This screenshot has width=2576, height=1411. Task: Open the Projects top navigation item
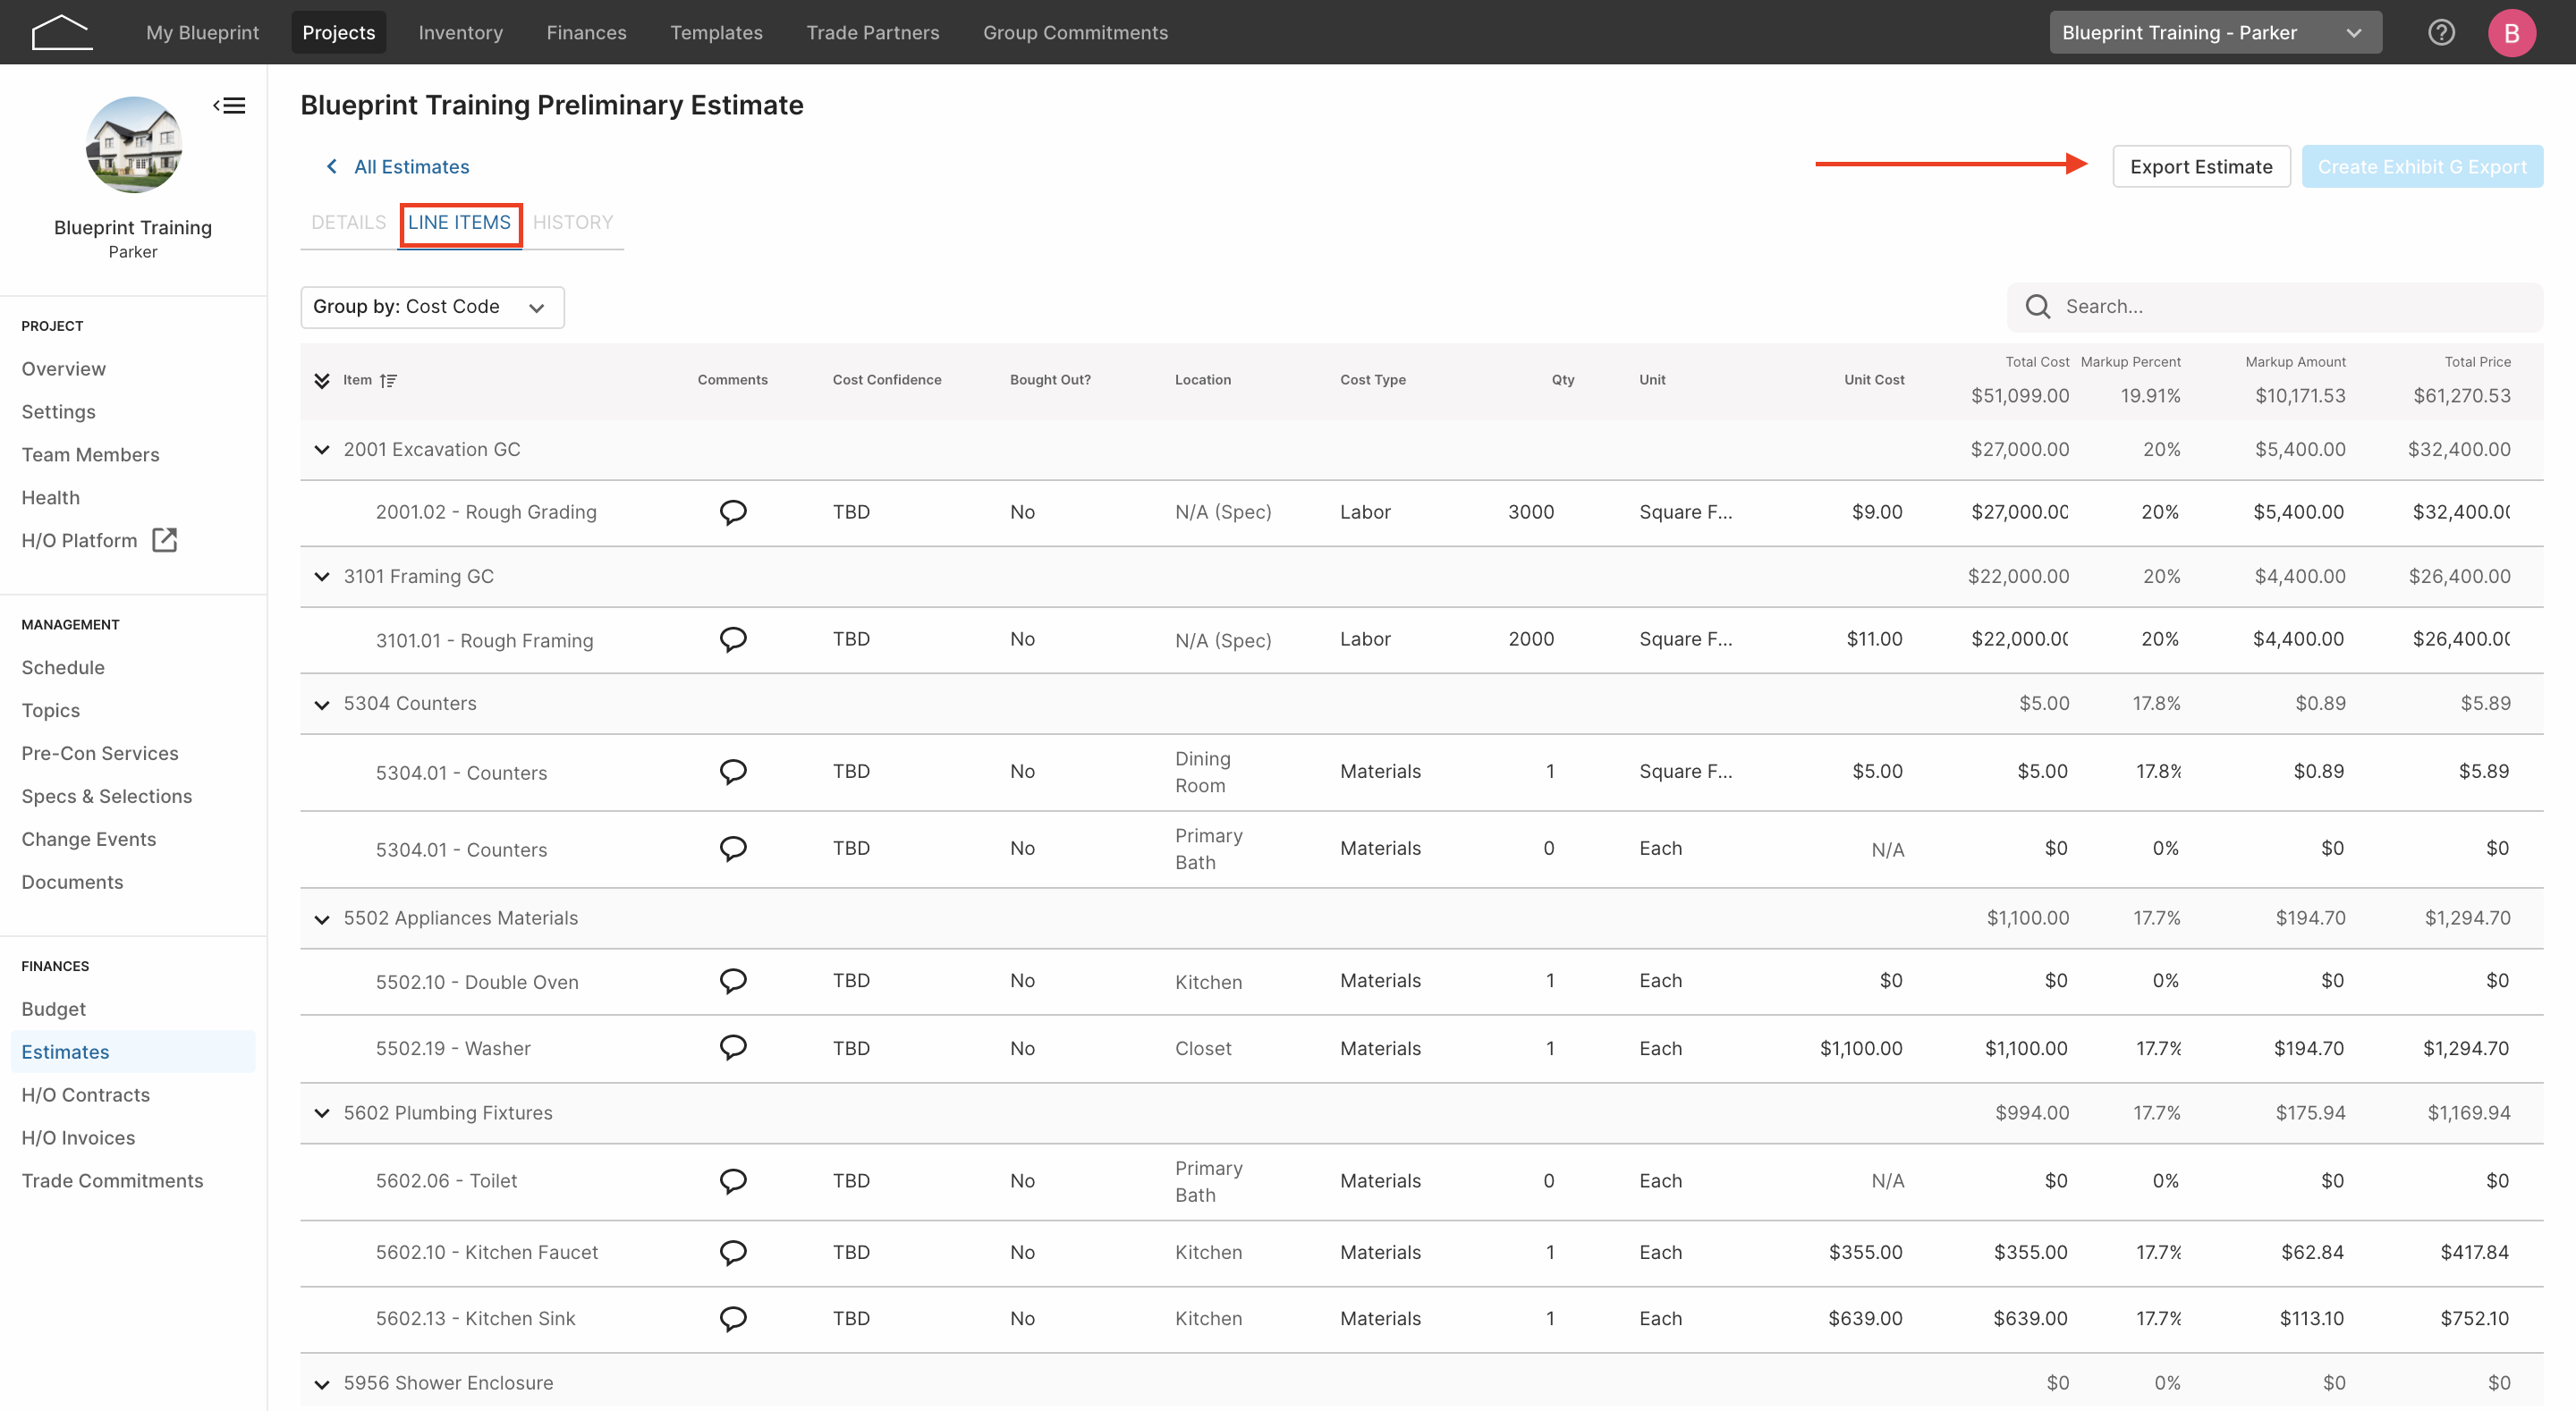click(x=339, y=32)
